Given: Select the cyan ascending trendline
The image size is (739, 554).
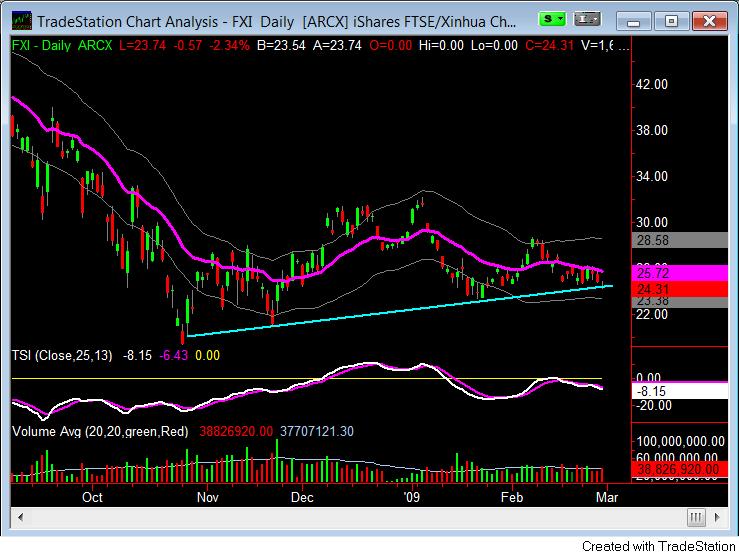Looking at the screenshot, I should coord(400,311).
